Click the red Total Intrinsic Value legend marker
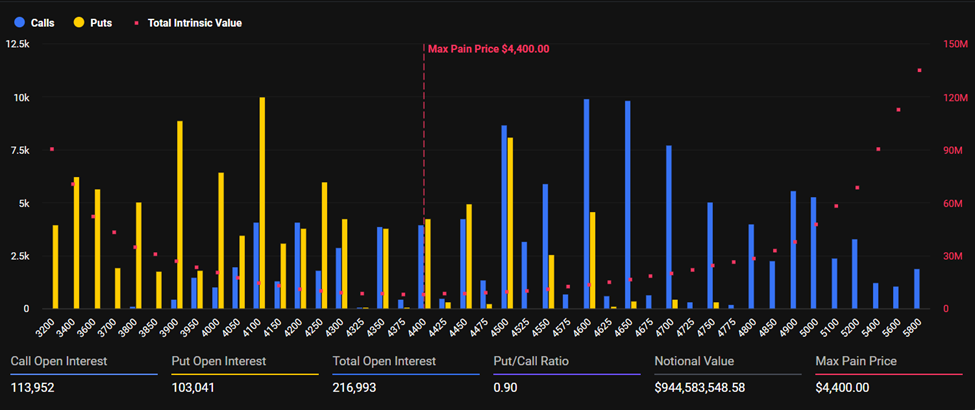 click(x=136, y=22)
